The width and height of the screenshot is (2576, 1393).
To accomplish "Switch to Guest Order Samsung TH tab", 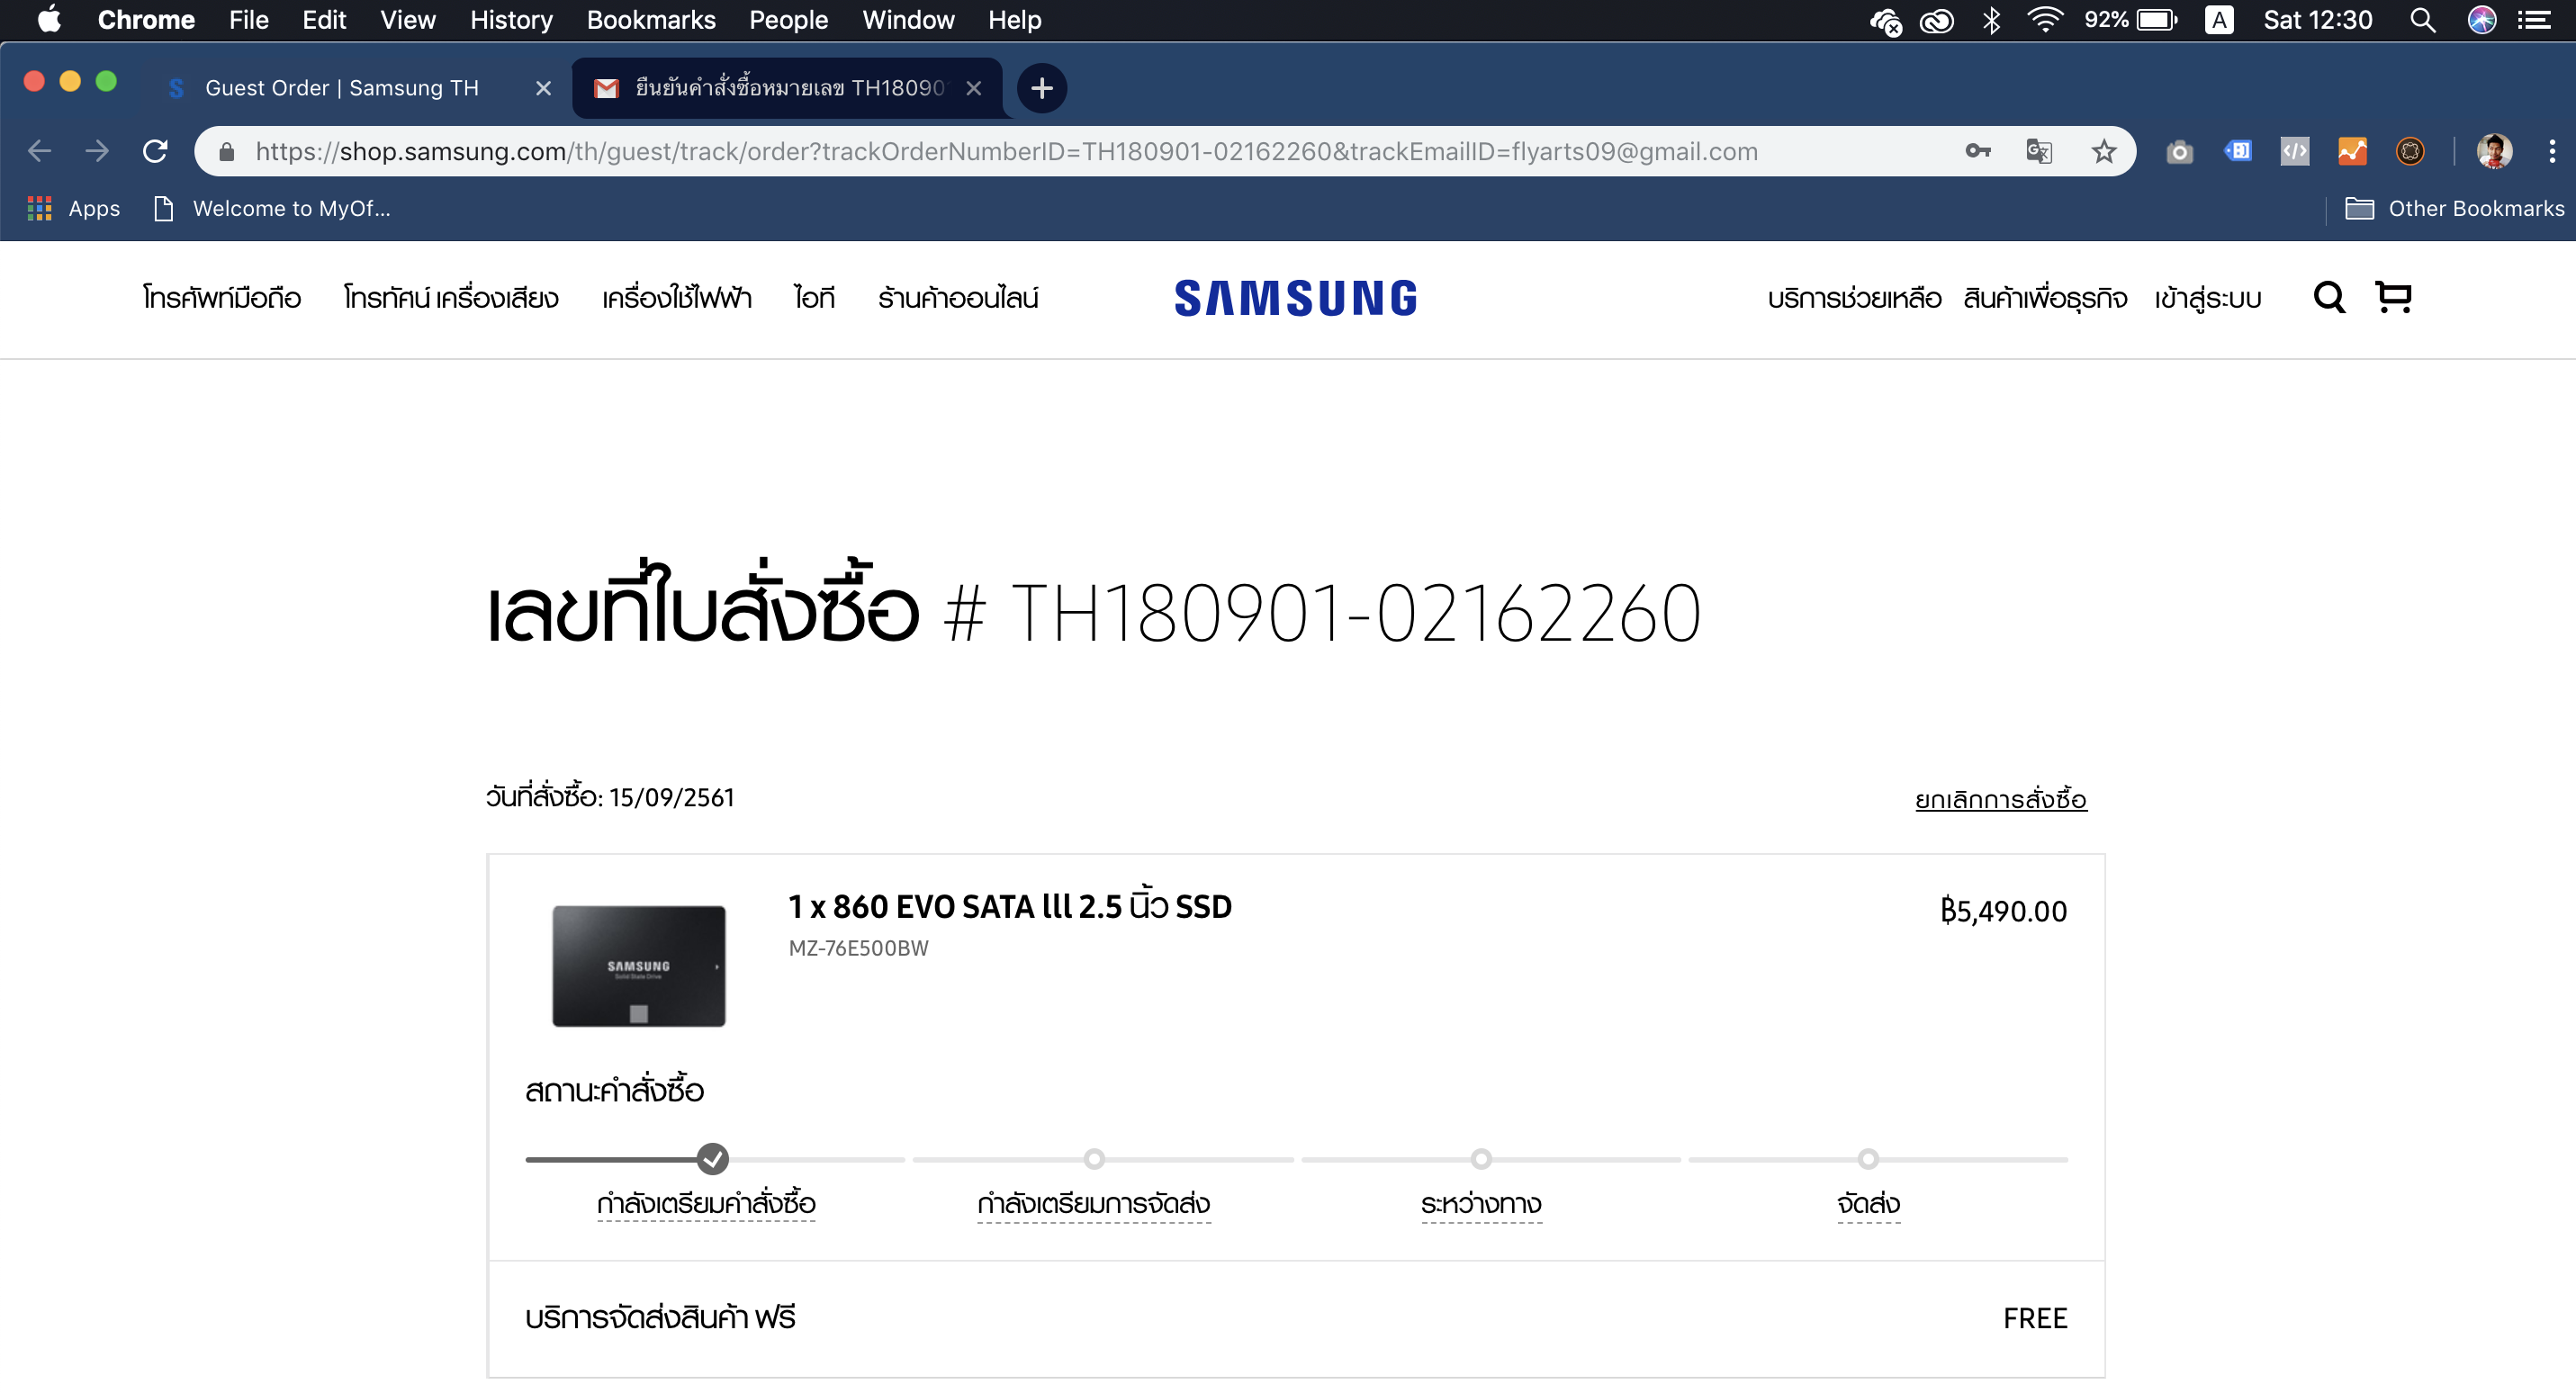I will pos(340,88).
